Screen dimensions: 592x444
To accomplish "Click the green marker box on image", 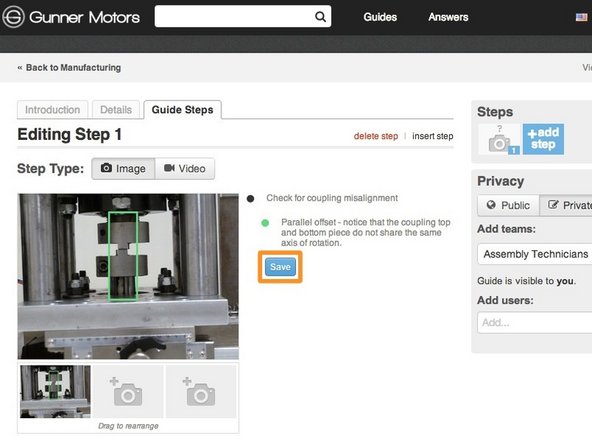I will (x=123, y=256).
